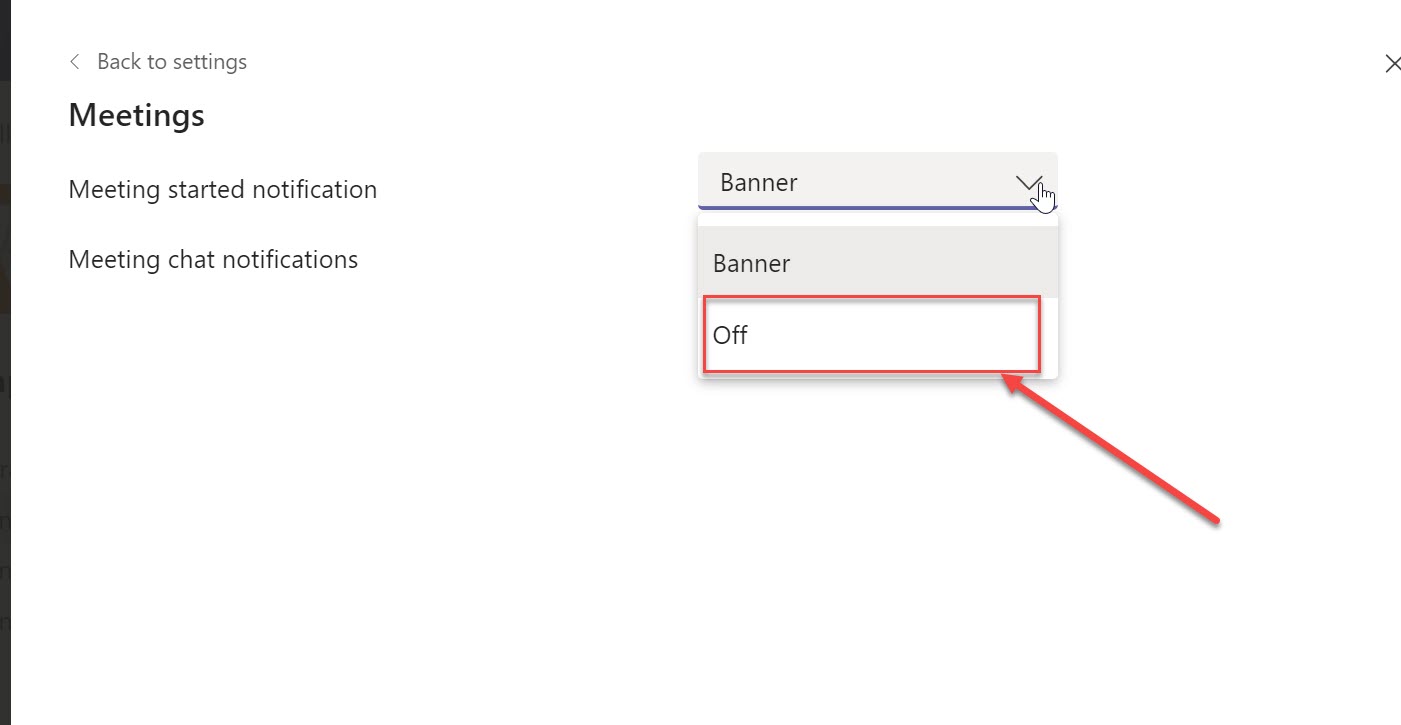
Task: Click the dimmed background app strip at left
Action: (x=4, y=400)
